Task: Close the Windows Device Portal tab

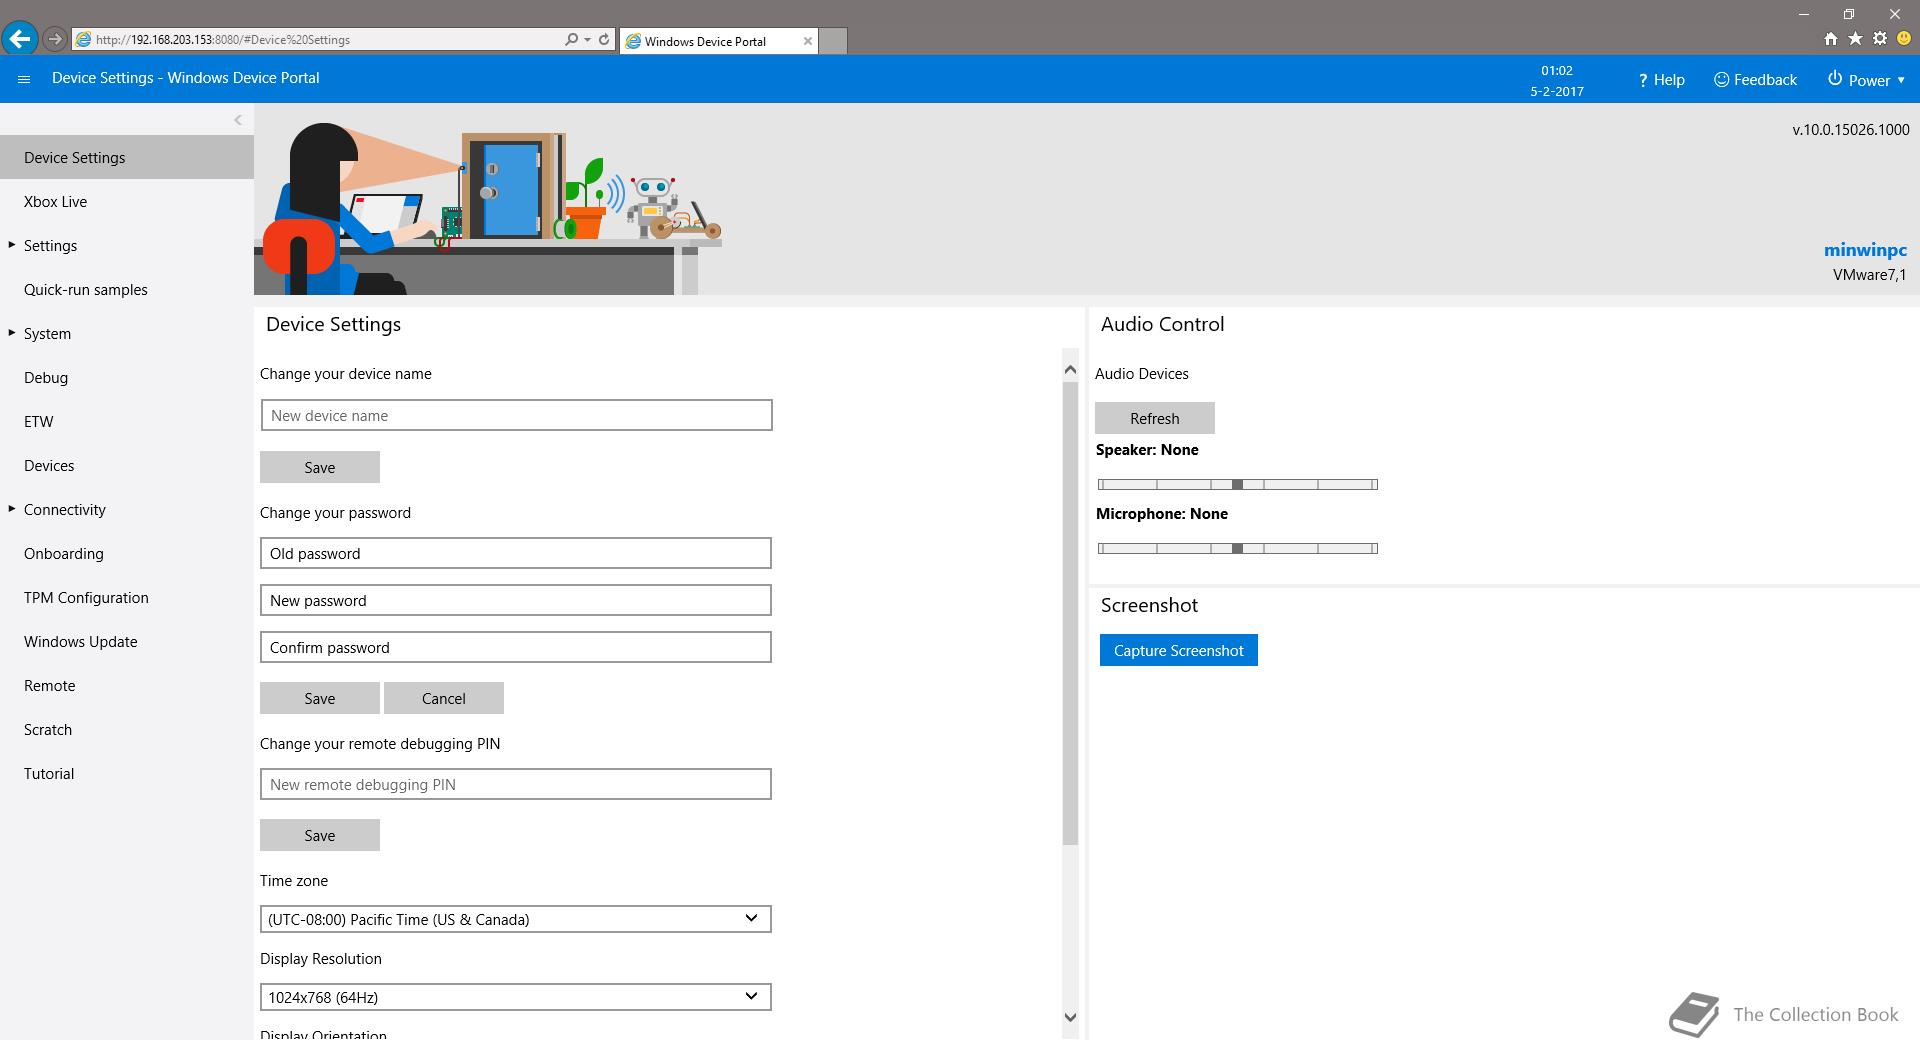Action: pos(807,41)
